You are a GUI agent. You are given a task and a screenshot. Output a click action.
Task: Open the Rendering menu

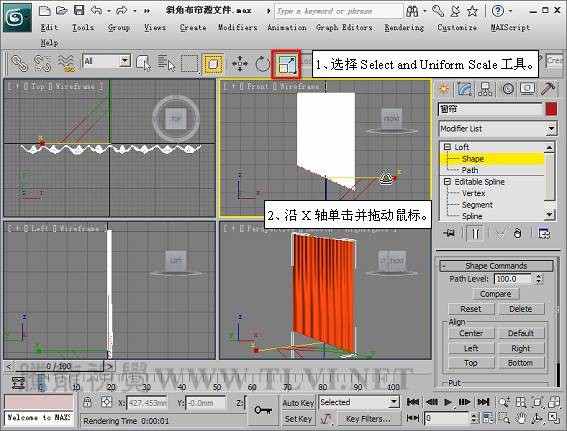(404, 27)
